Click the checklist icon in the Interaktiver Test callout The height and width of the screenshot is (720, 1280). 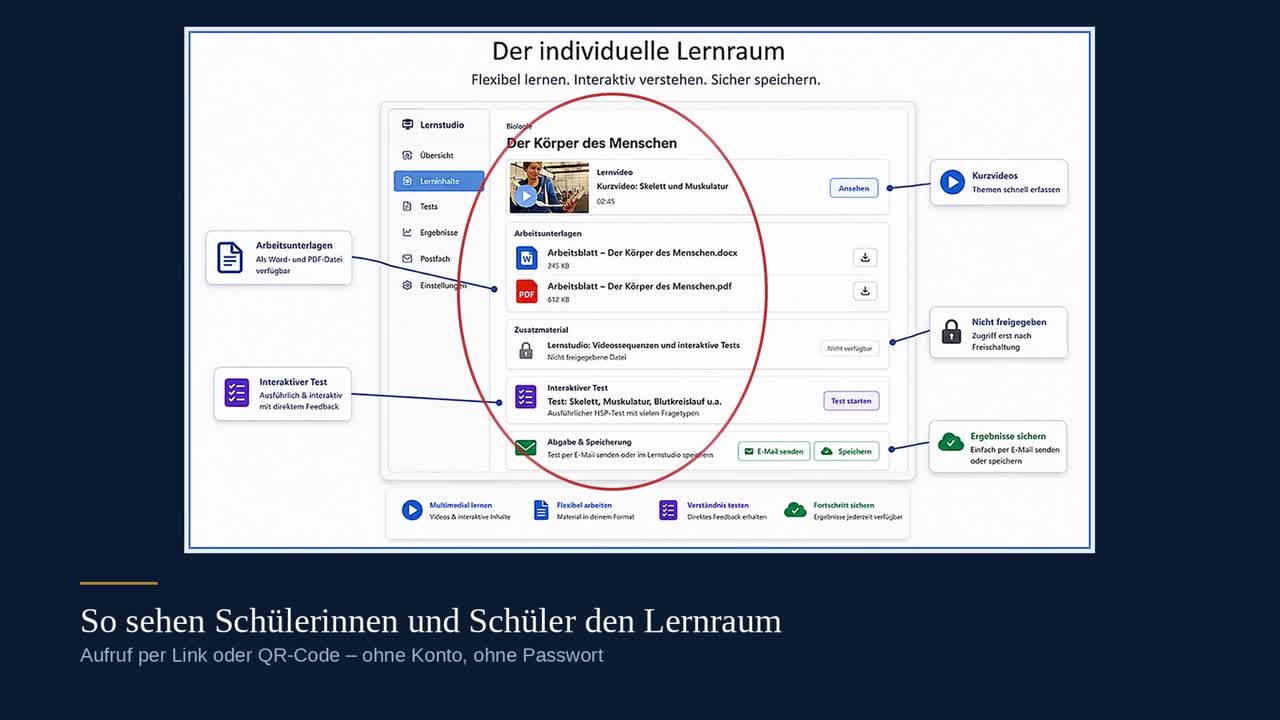[x=237, y=392]
